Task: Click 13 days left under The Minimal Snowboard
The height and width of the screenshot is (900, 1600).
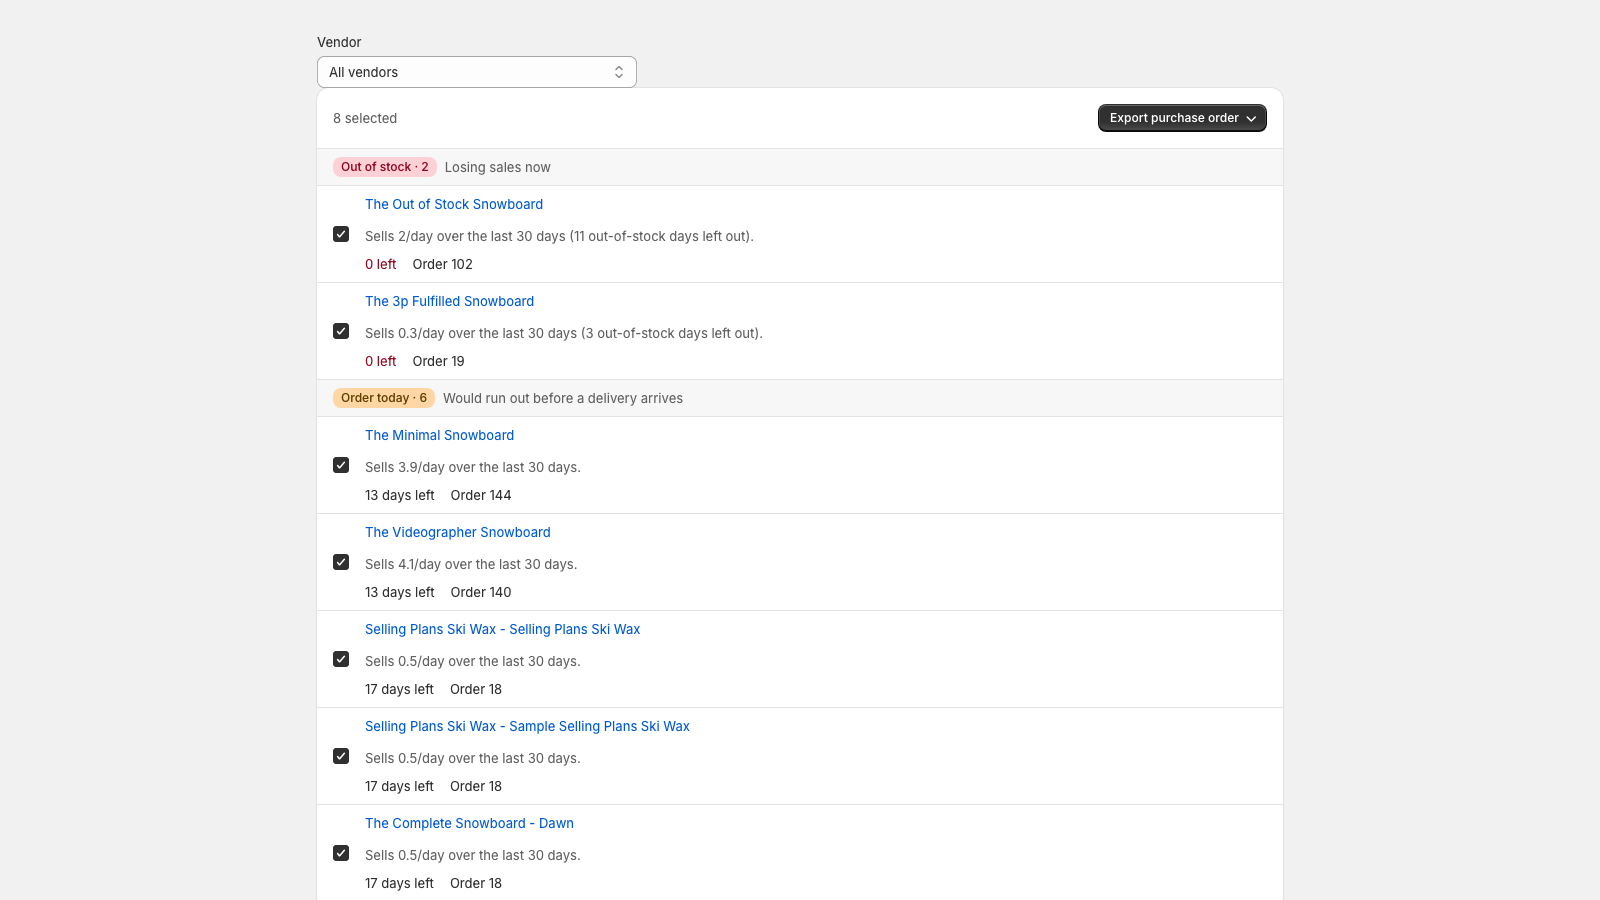Action: tap(399, 495)
